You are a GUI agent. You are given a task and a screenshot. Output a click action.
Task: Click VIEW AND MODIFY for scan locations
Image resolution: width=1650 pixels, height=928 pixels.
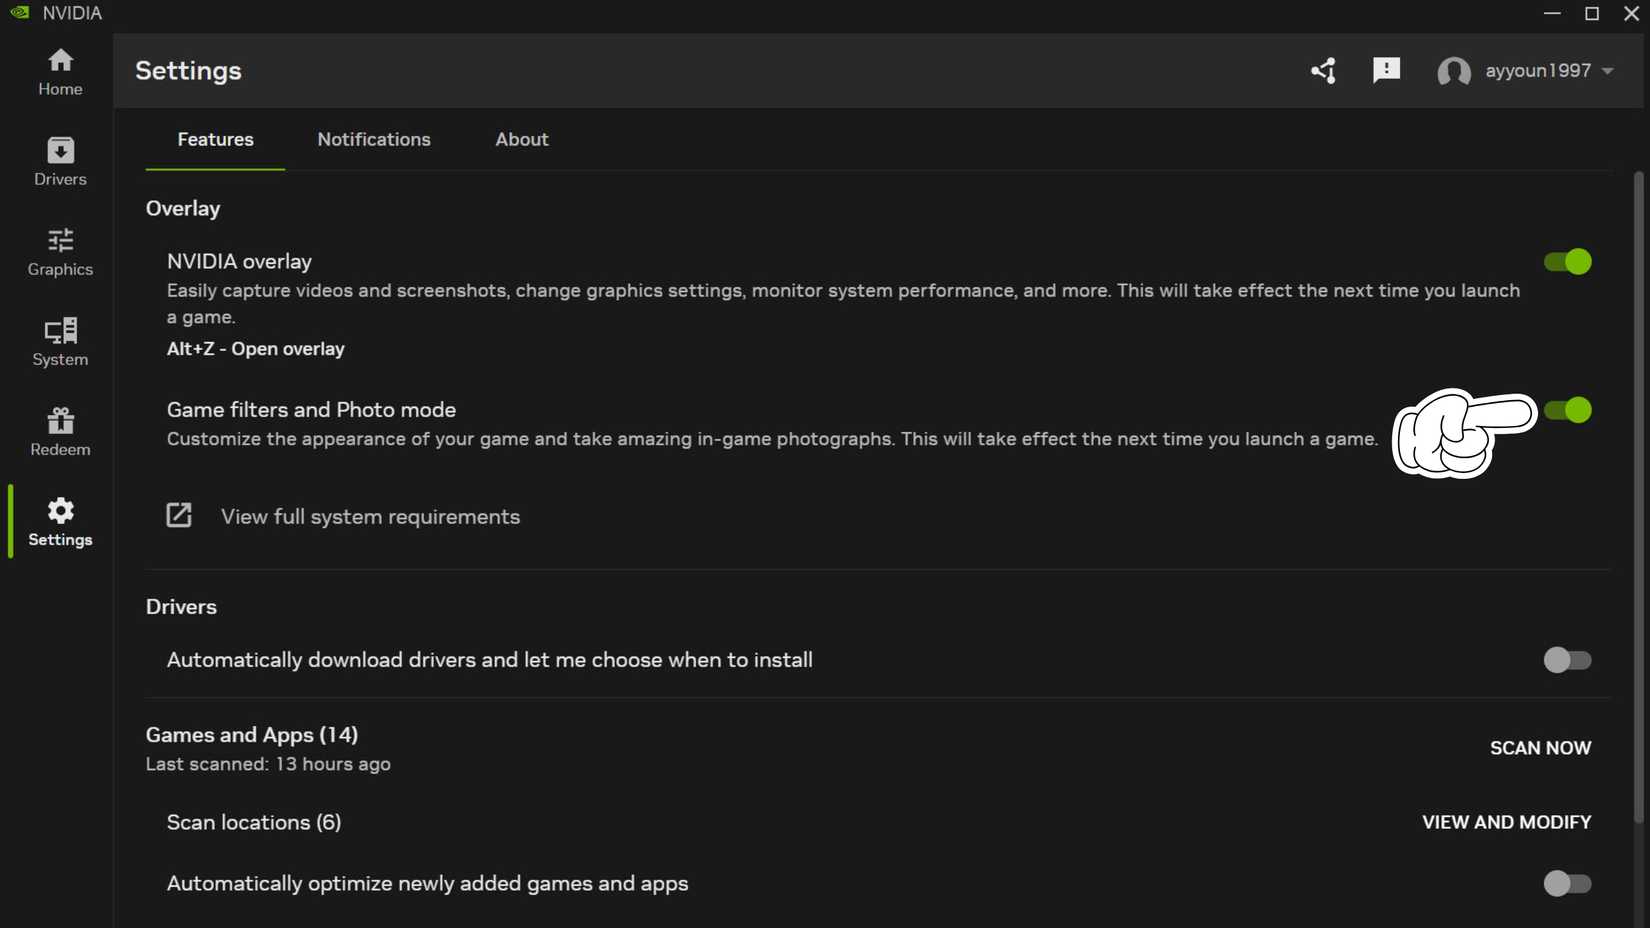[1506, 822]
